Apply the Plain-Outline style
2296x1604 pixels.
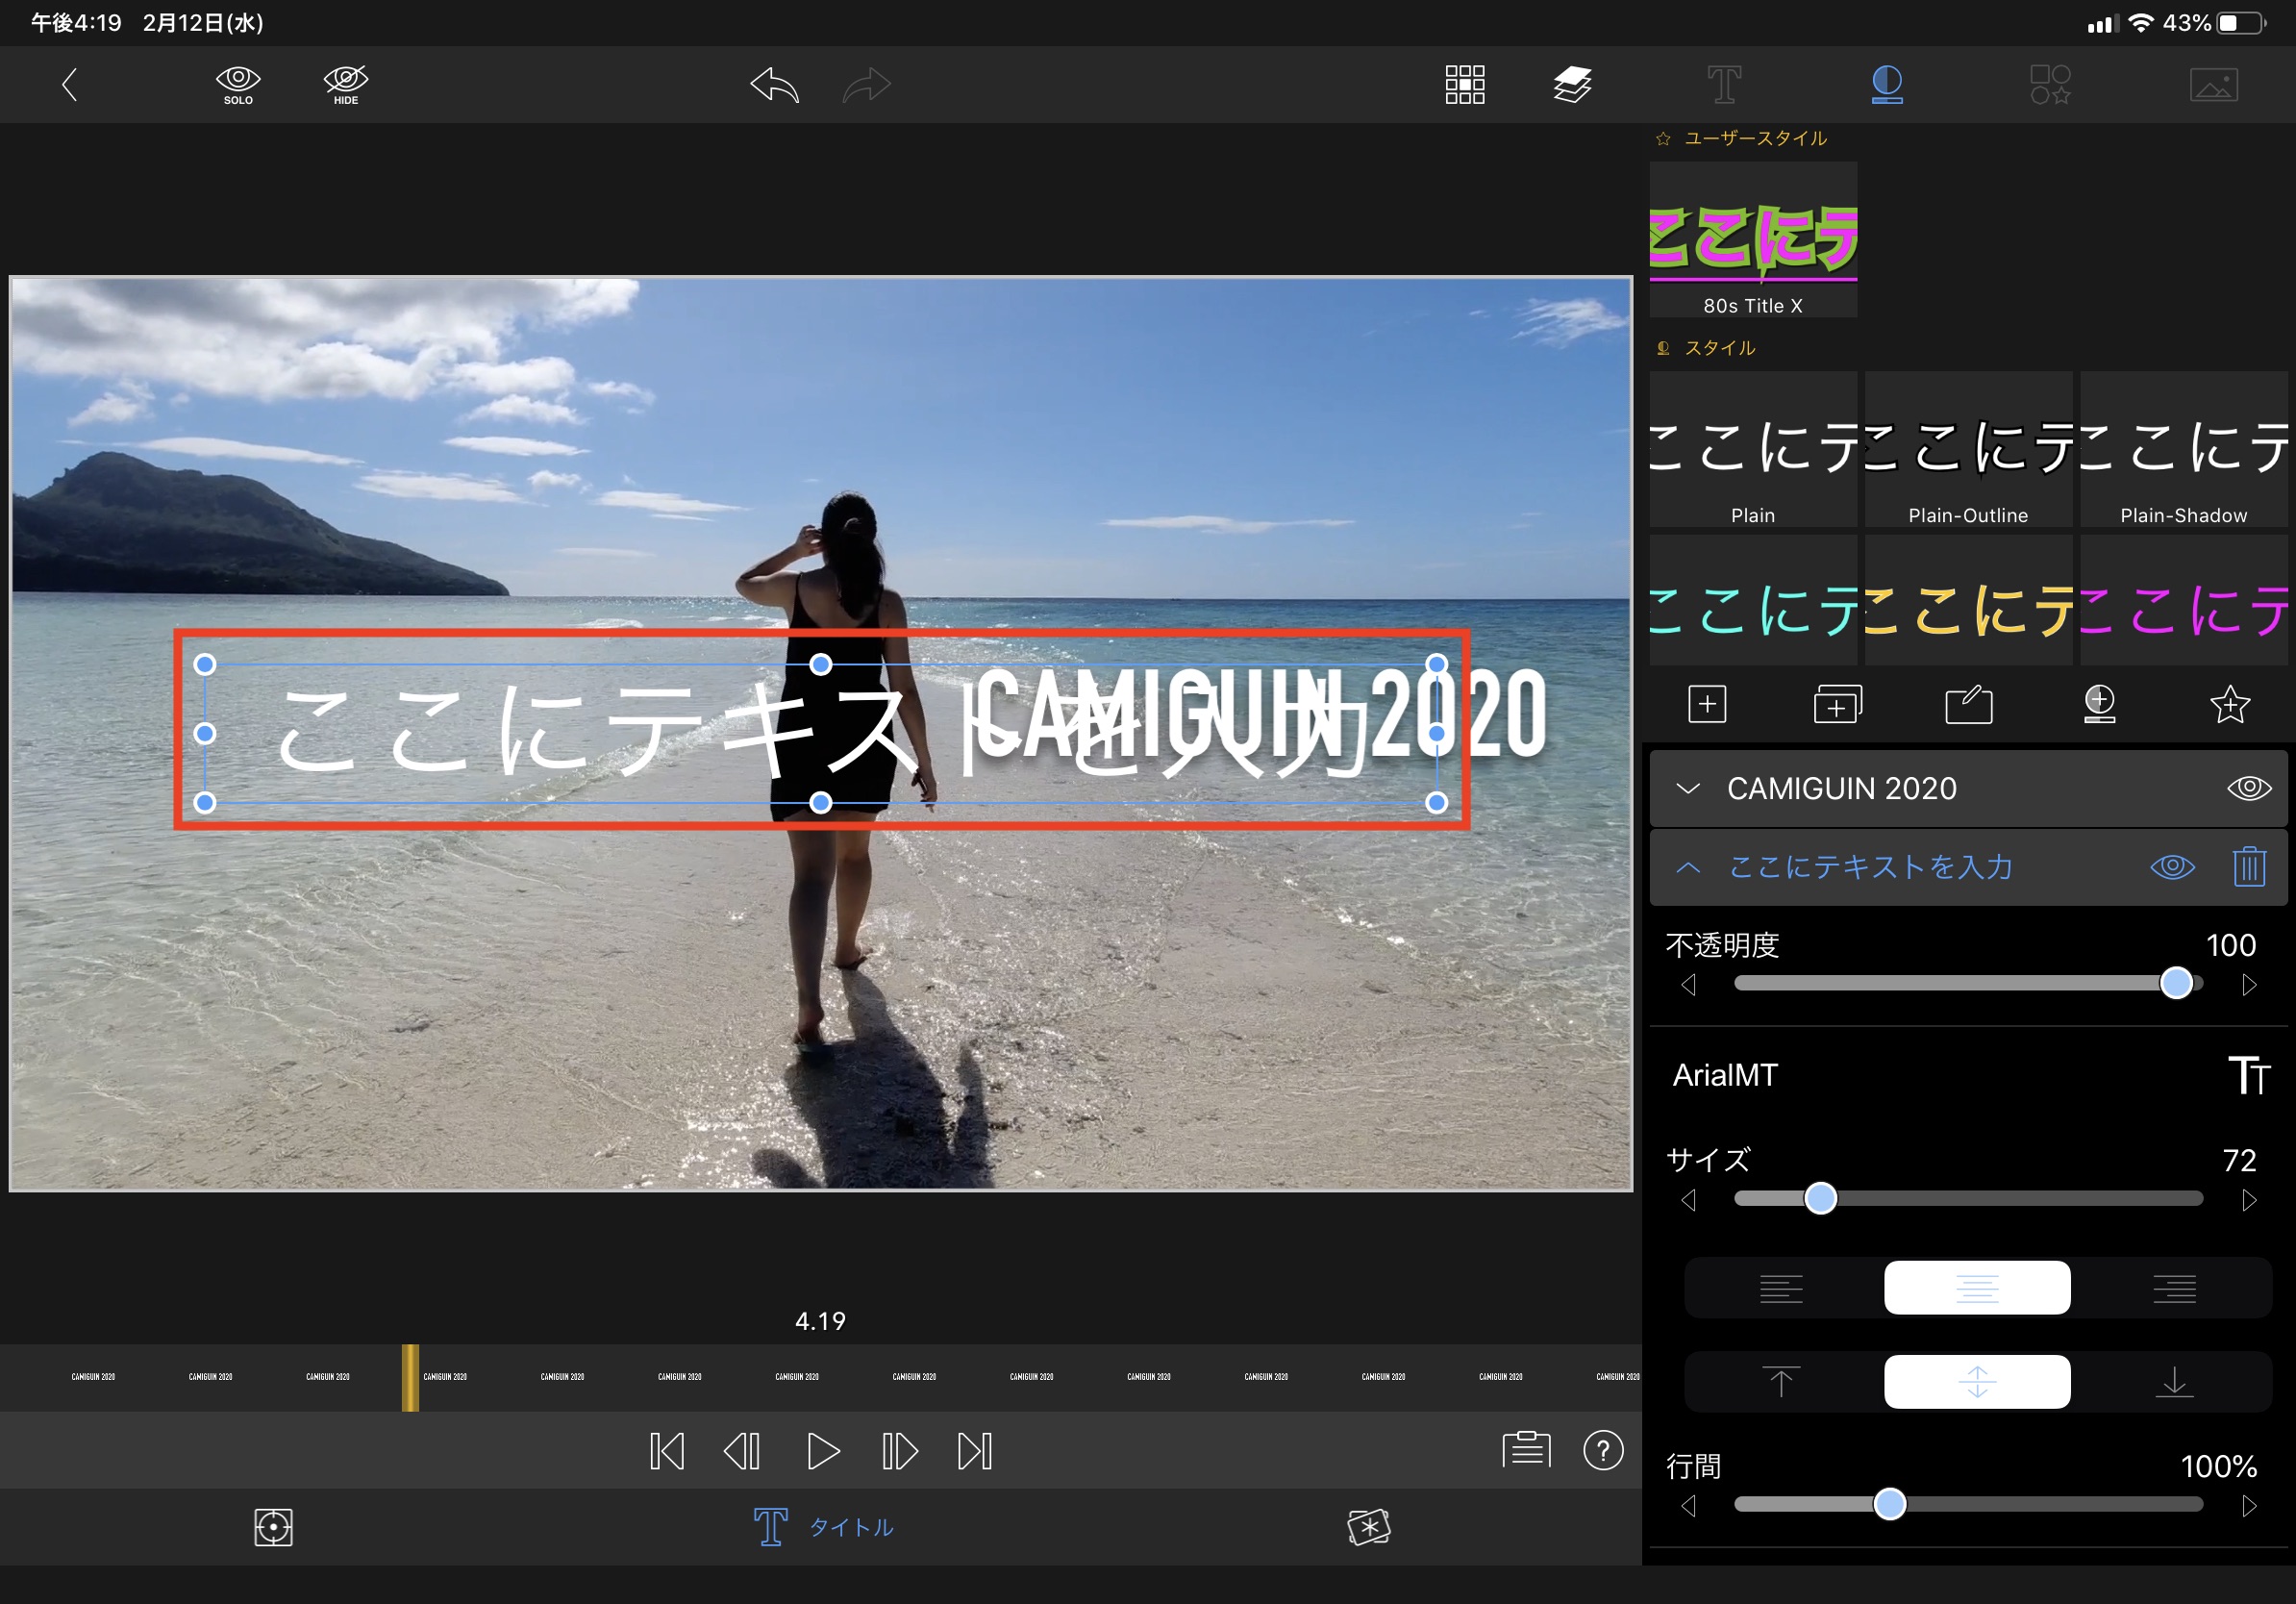pyautogui.click(x=1968, y=450)
